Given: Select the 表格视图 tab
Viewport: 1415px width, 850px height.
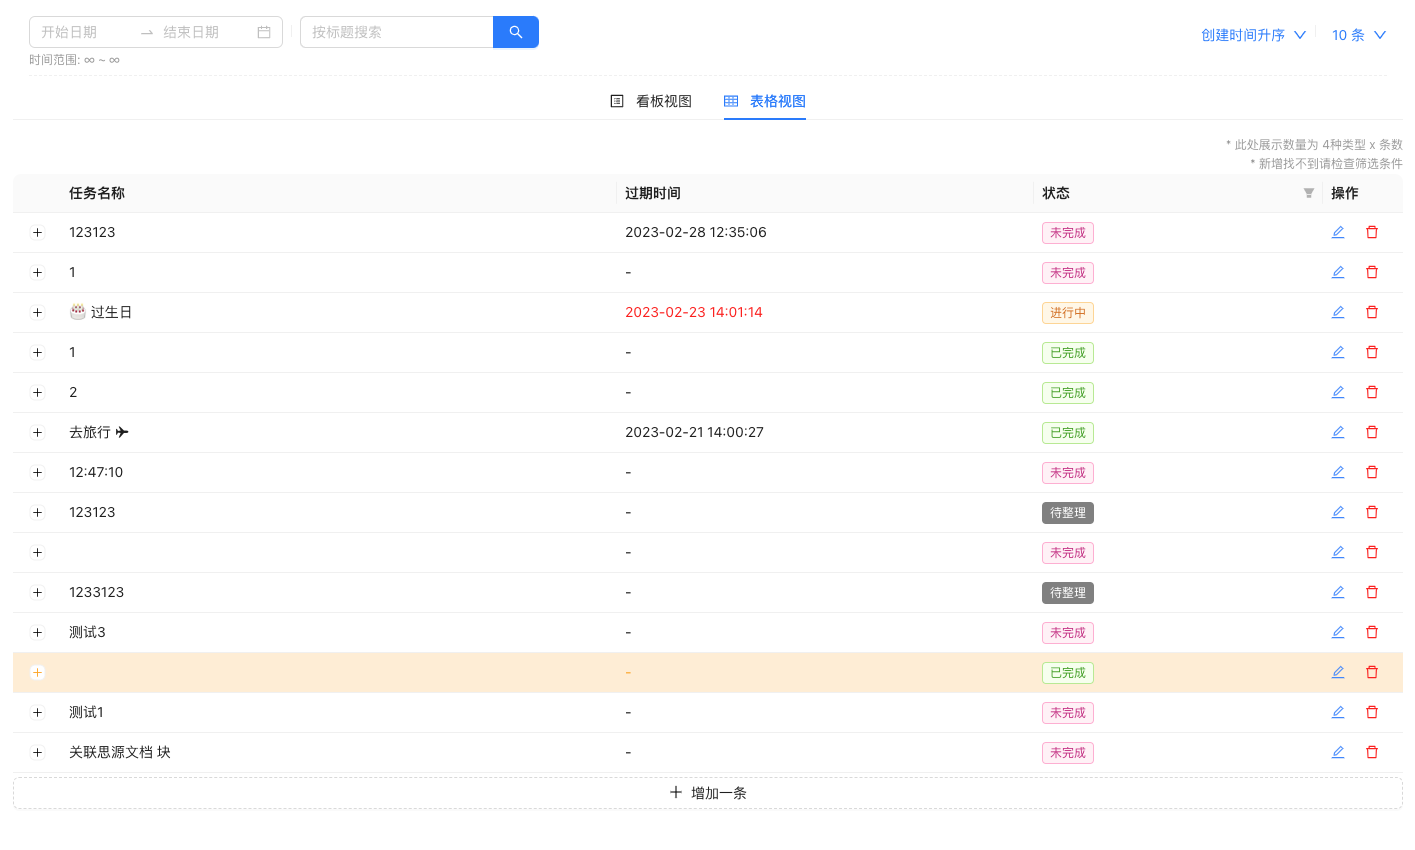Looking at the screenshot, I should [x=777, y=101].
